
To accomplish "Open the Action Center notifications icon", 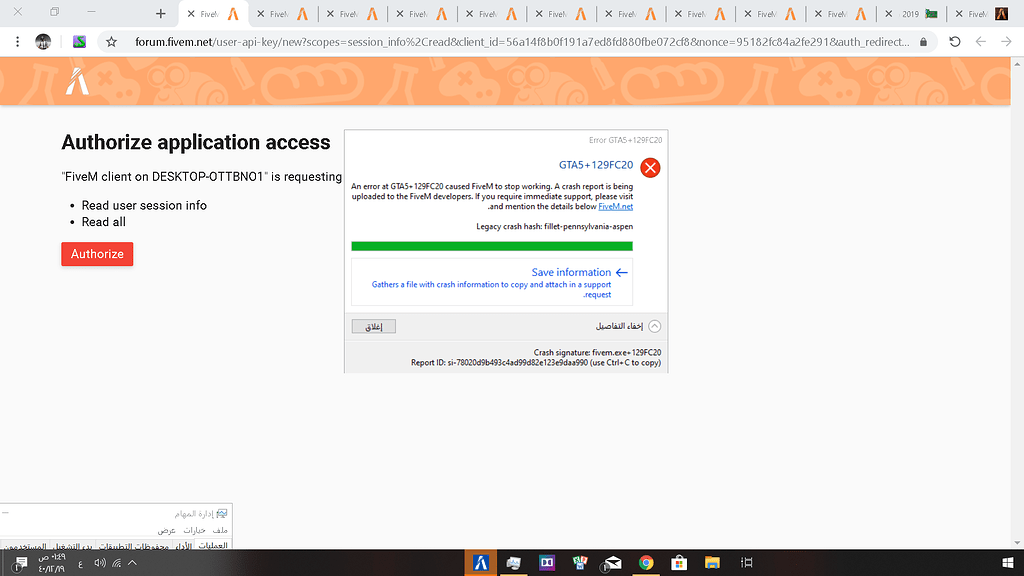I will (x=20, y=563).
